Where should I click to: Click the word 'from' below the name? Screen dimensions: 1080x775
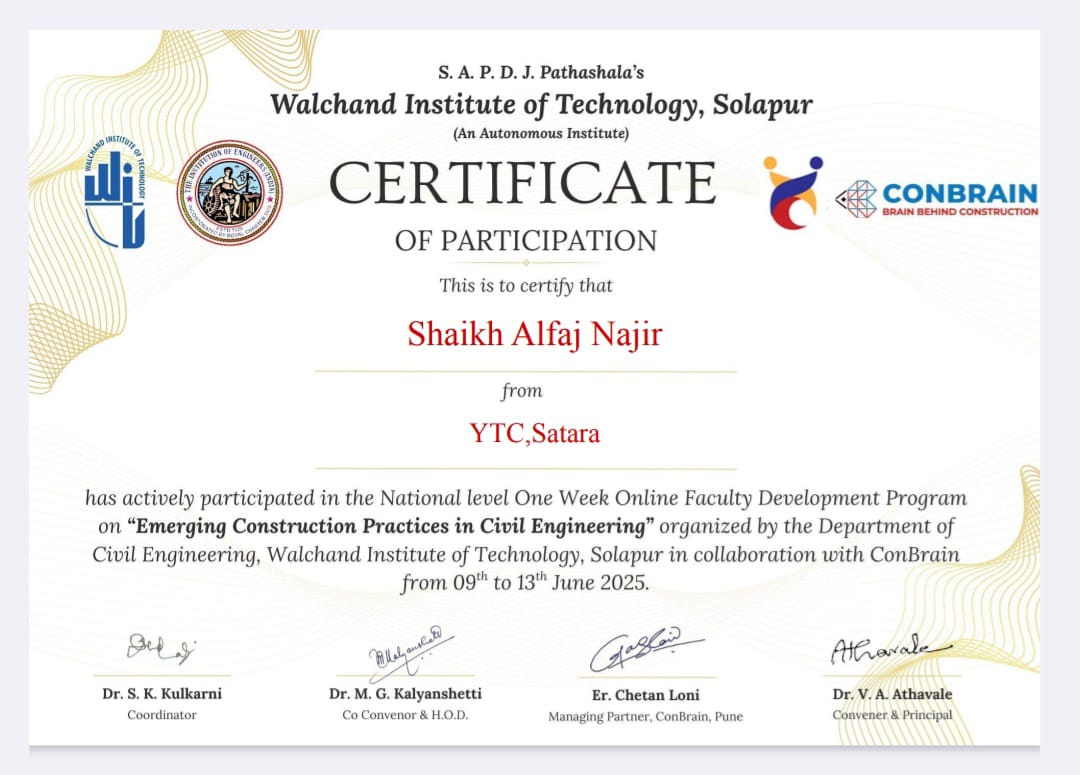tap(521, 391)
